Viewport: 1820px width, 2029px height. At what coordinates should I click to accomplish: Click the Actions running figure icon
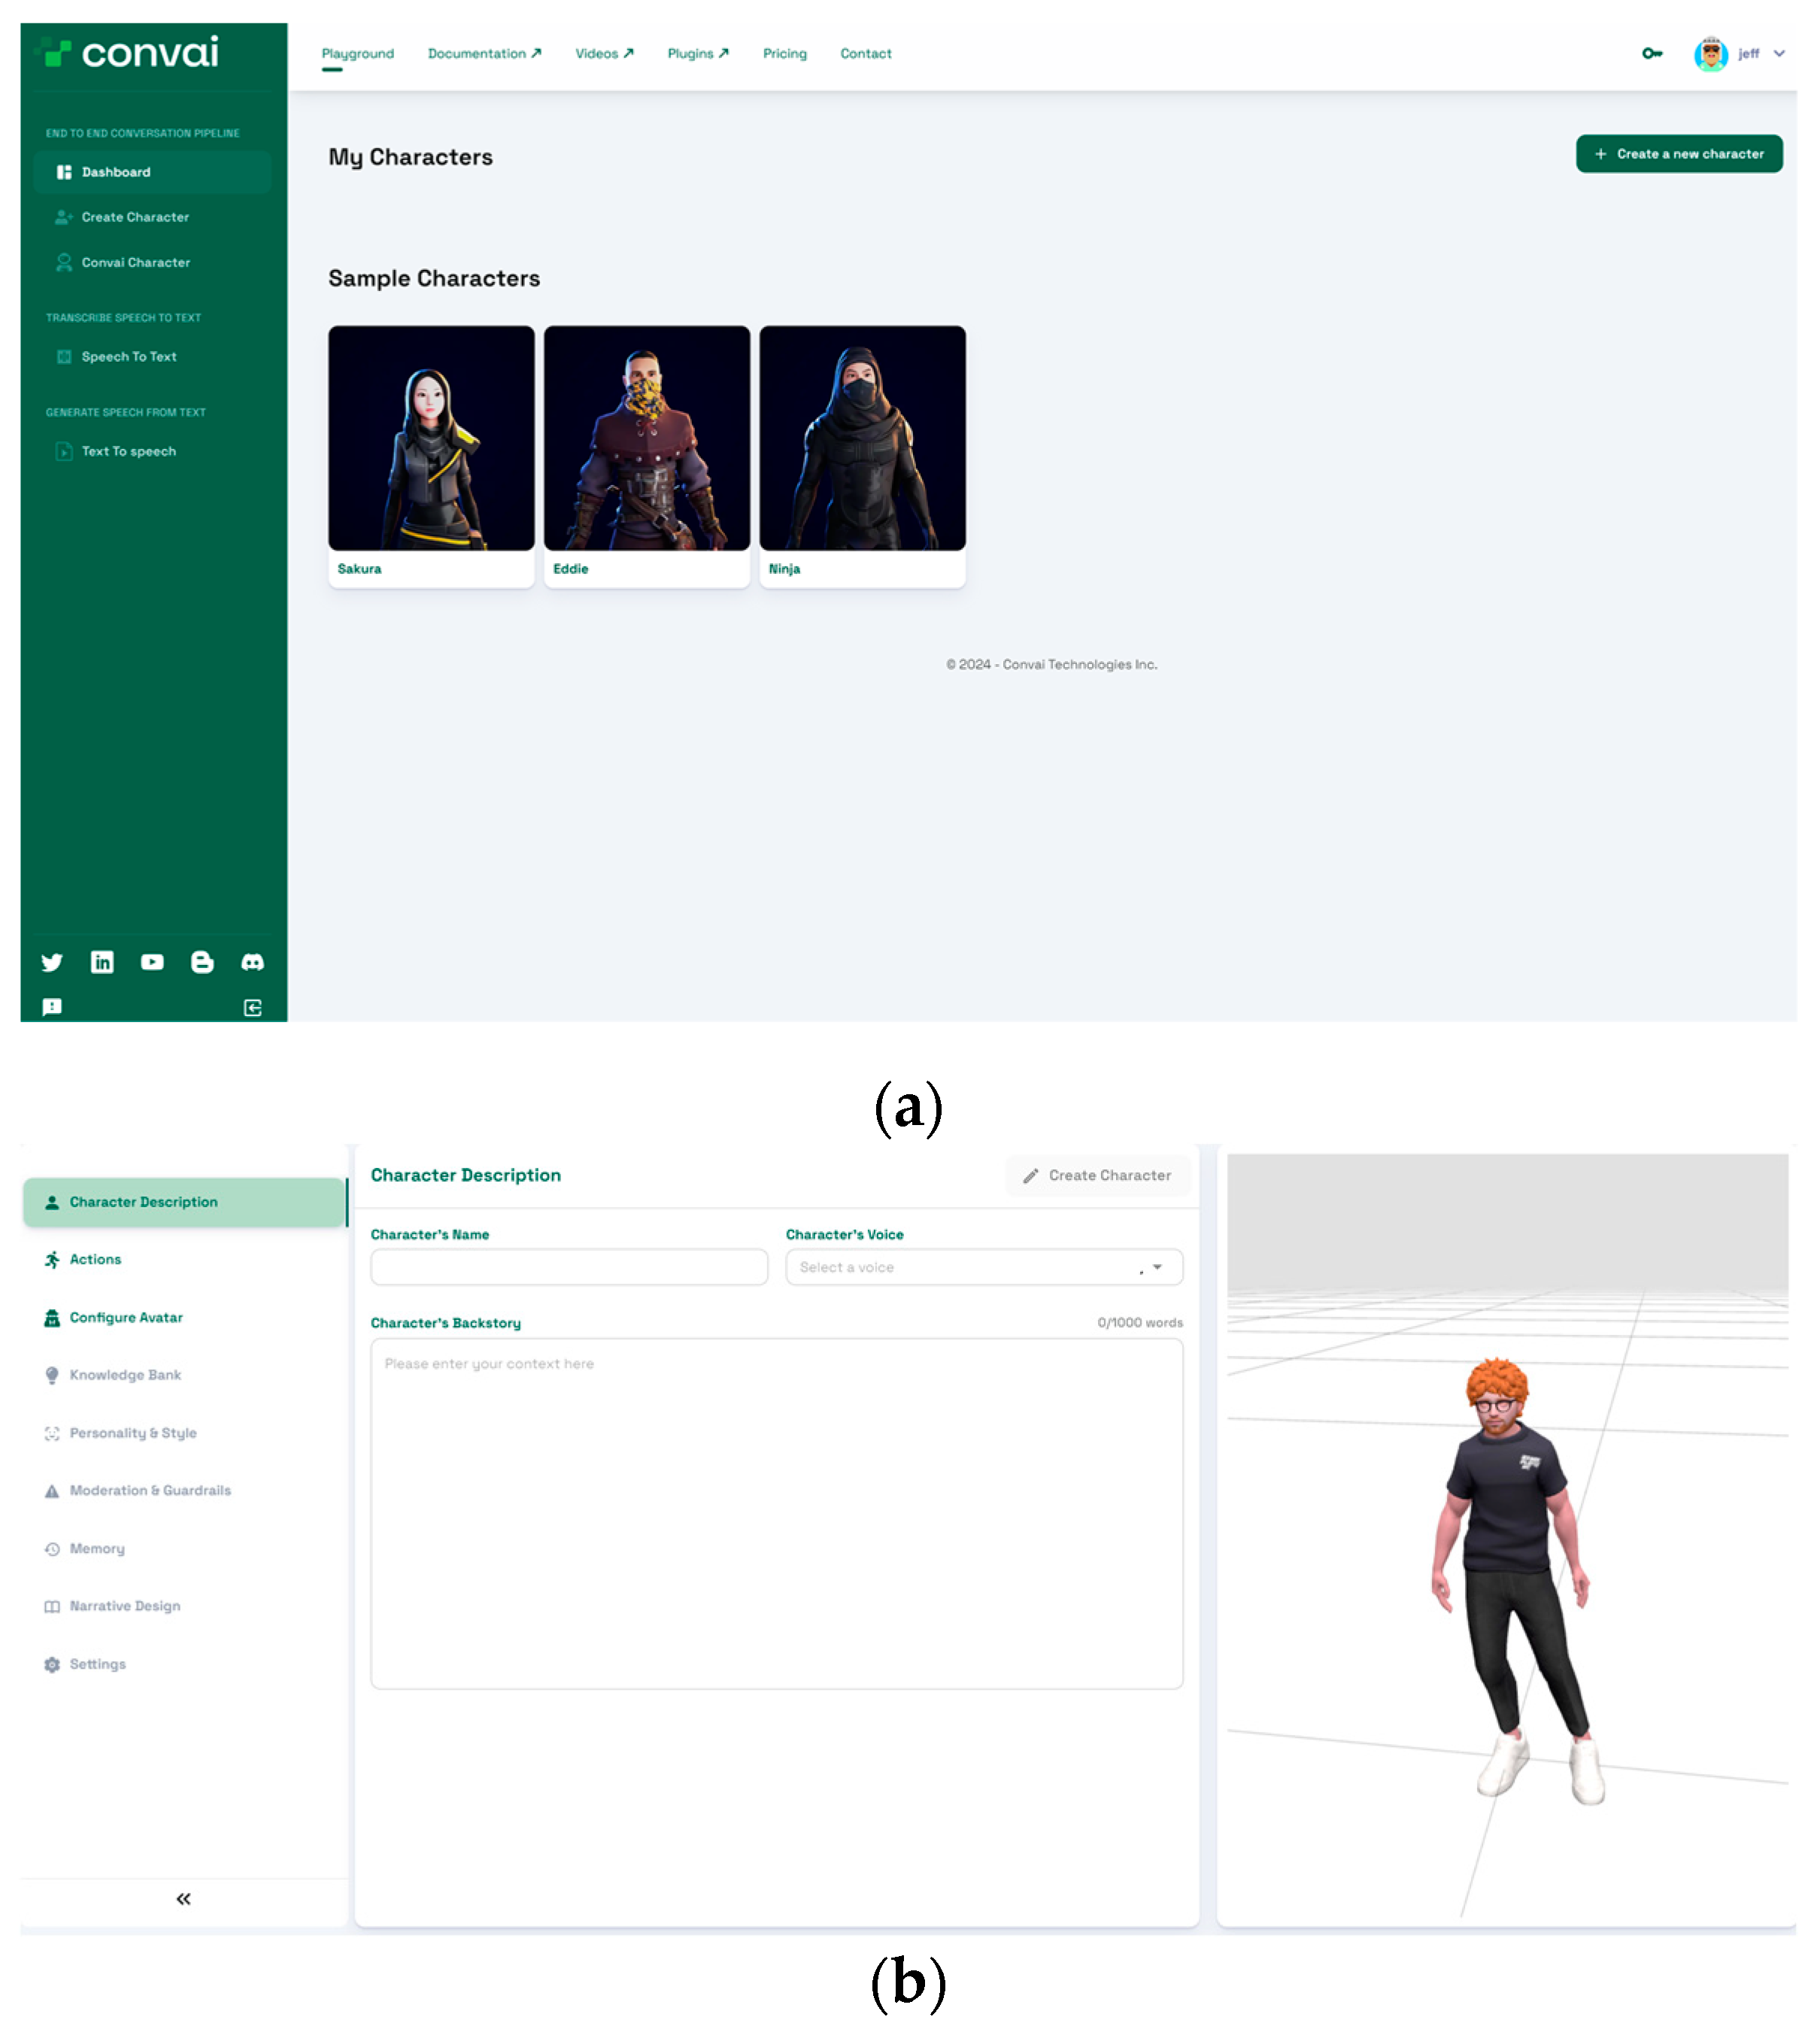52,1260
